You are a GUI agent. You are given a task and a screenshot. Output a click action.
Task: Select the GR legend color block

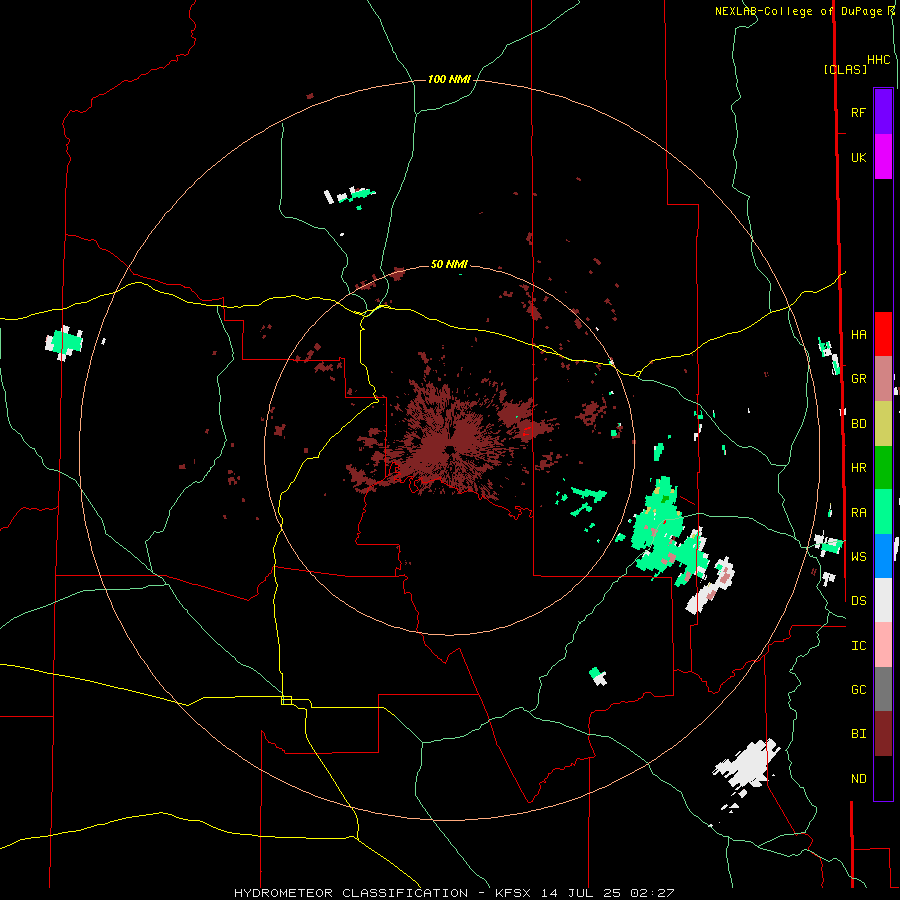click(883, 379)
